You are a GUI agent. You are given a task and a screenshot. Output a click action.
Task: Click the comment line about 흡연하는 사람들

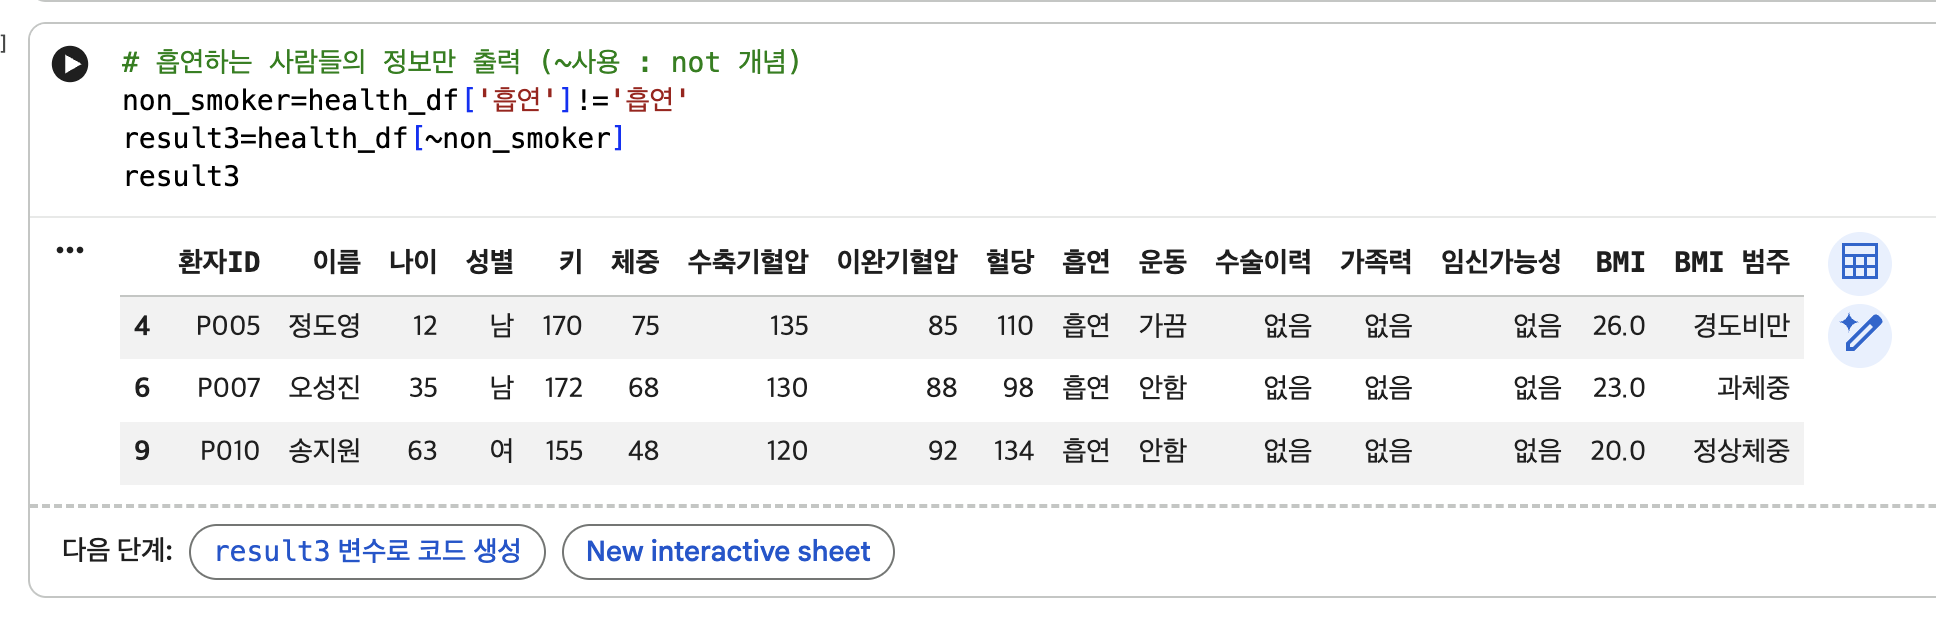(x=461, y=62)
